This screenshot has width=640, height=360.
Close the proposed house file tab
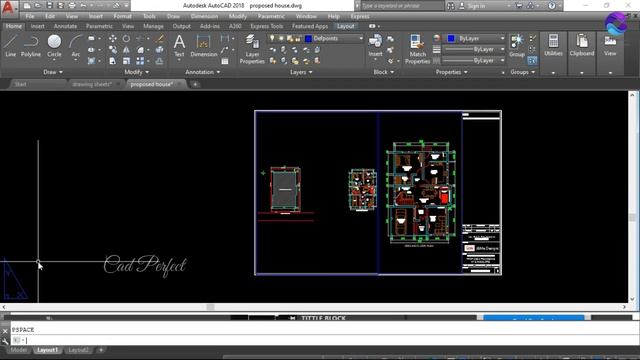click(x=180, y=84)
